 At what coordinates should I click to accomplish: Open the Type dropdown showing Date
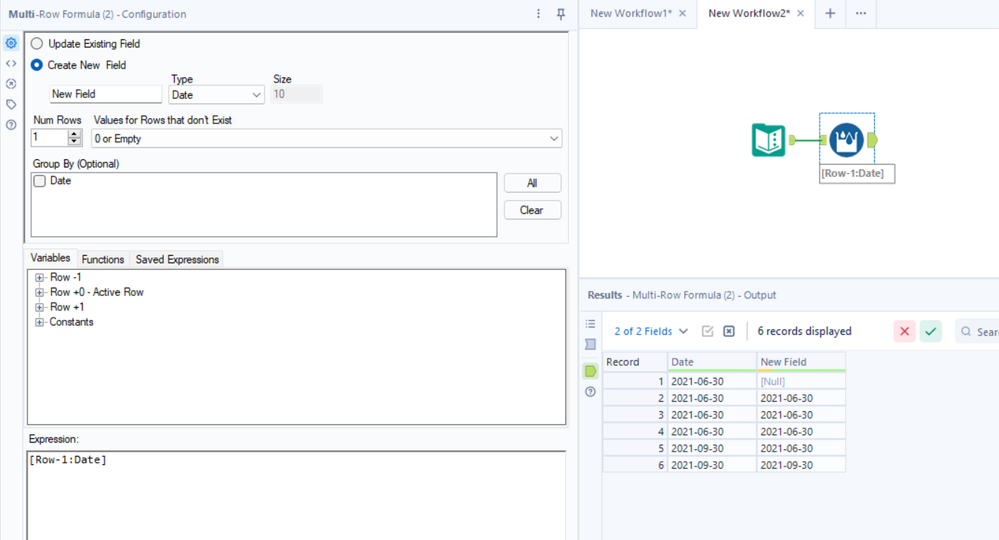point(216,95)
